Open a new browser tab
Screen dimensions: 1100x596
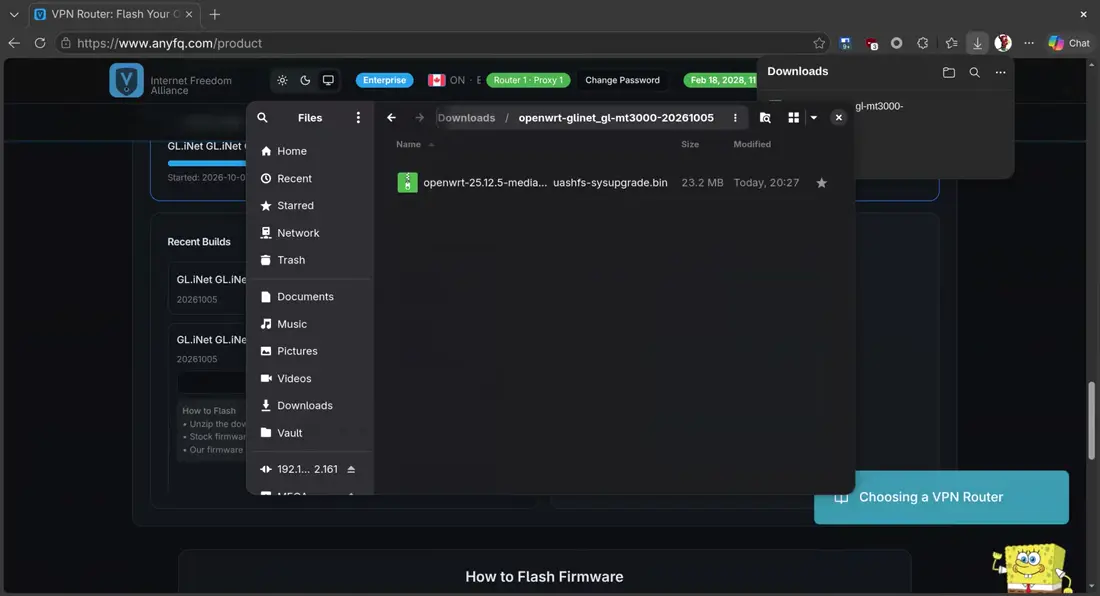click(x=215, y=14)
